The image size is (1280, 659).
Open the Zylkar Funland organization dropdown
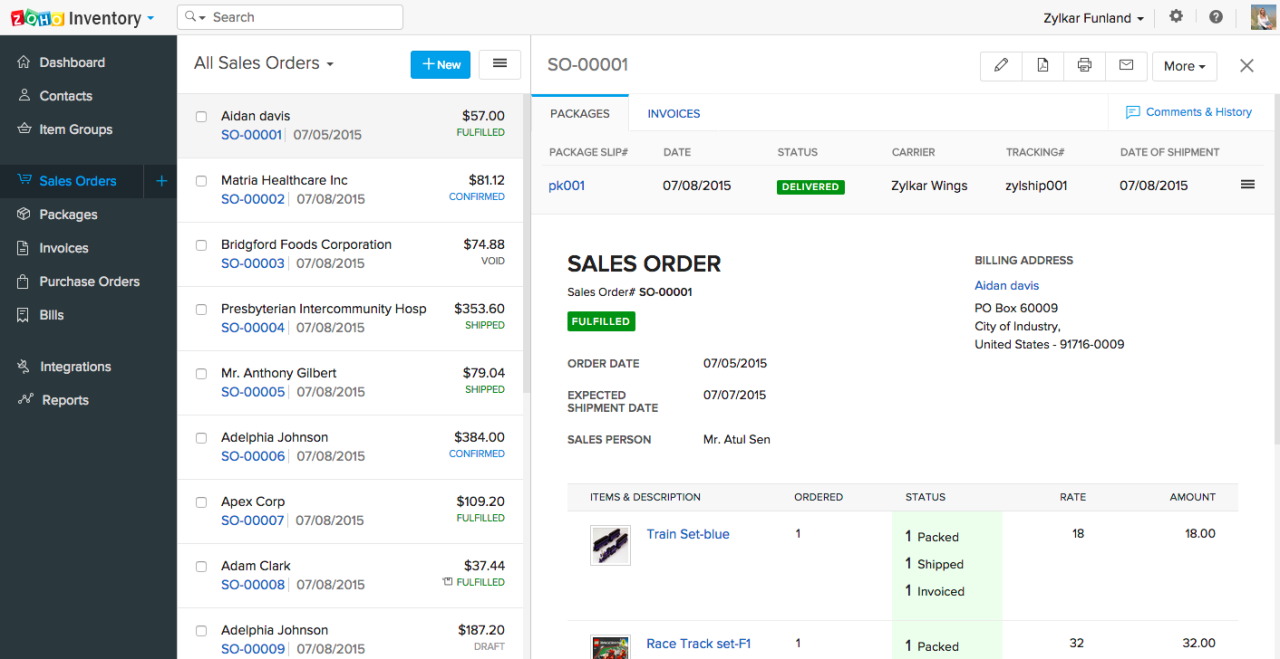coord(1093,17)
